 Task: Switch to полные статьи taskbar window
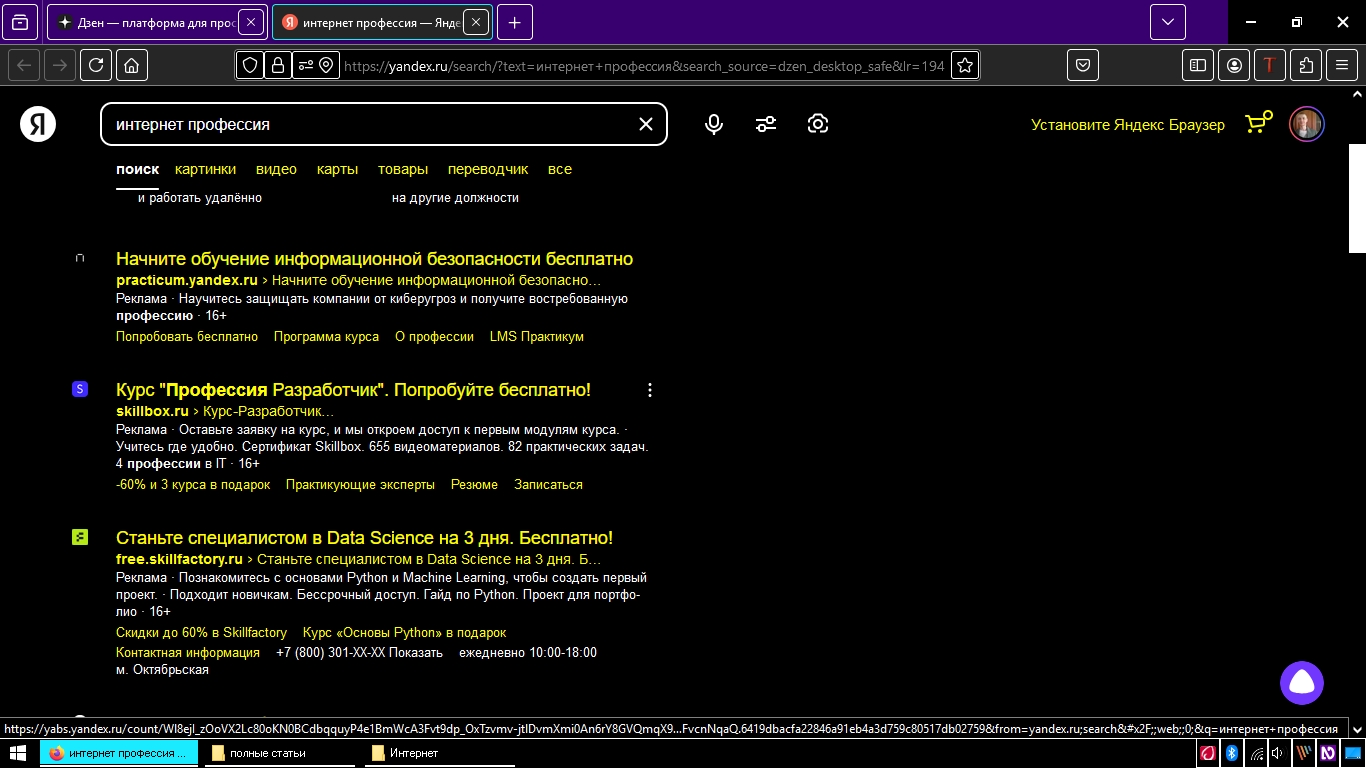pos(278,753)
